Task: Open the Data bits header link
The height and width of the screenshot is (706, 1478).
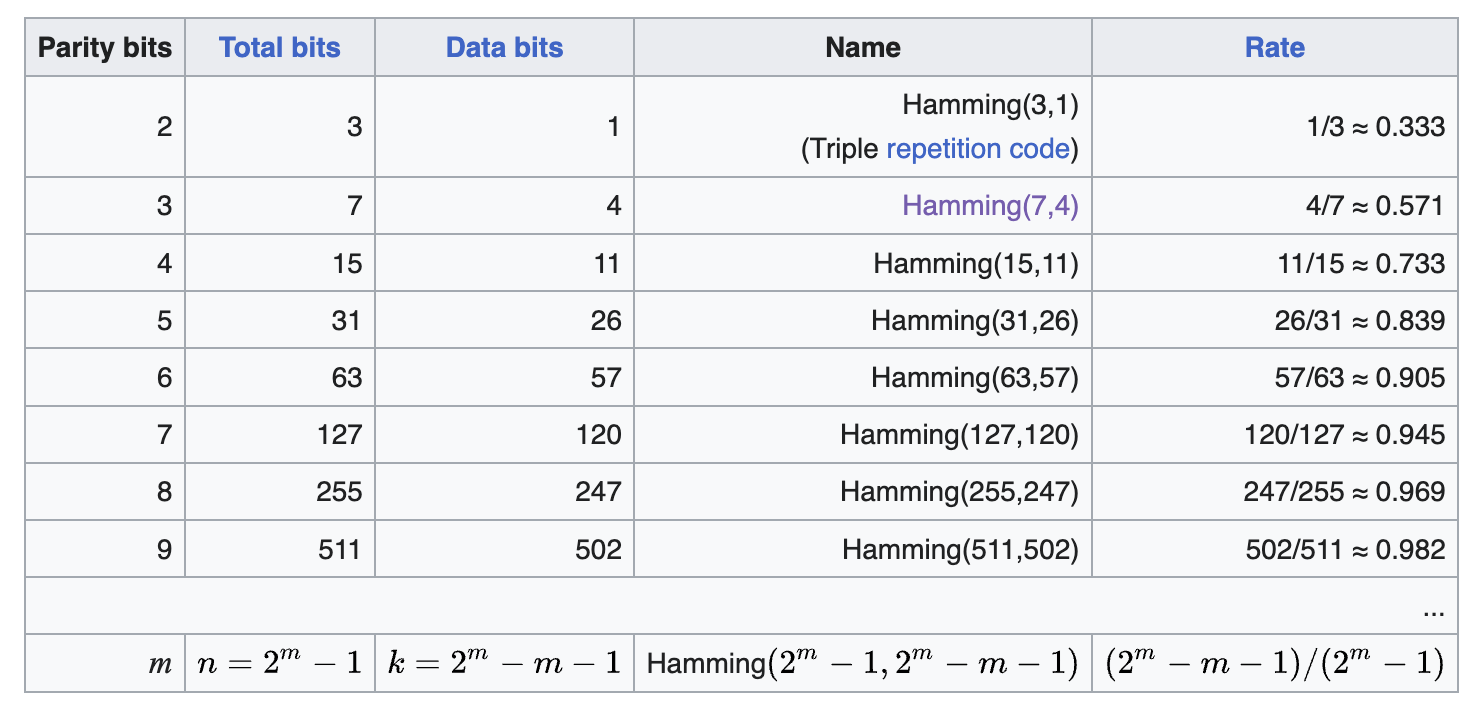Action: point(504,48)
